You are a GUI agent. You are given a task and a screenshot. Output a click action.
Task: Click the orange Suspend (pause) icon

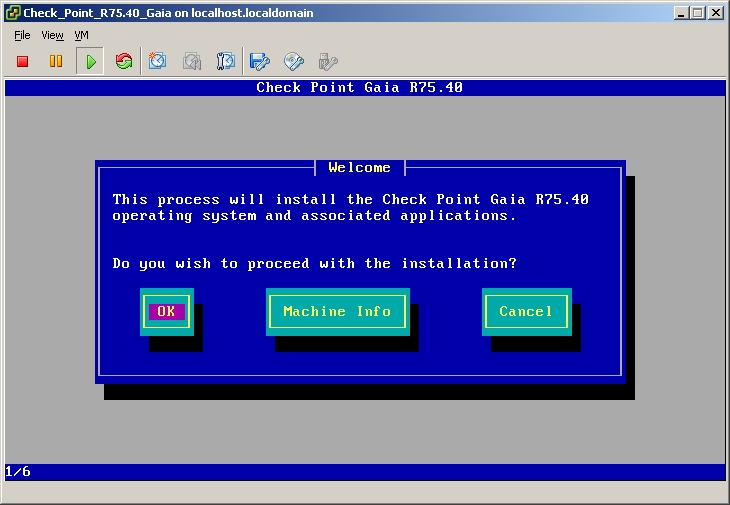point(56,61)
